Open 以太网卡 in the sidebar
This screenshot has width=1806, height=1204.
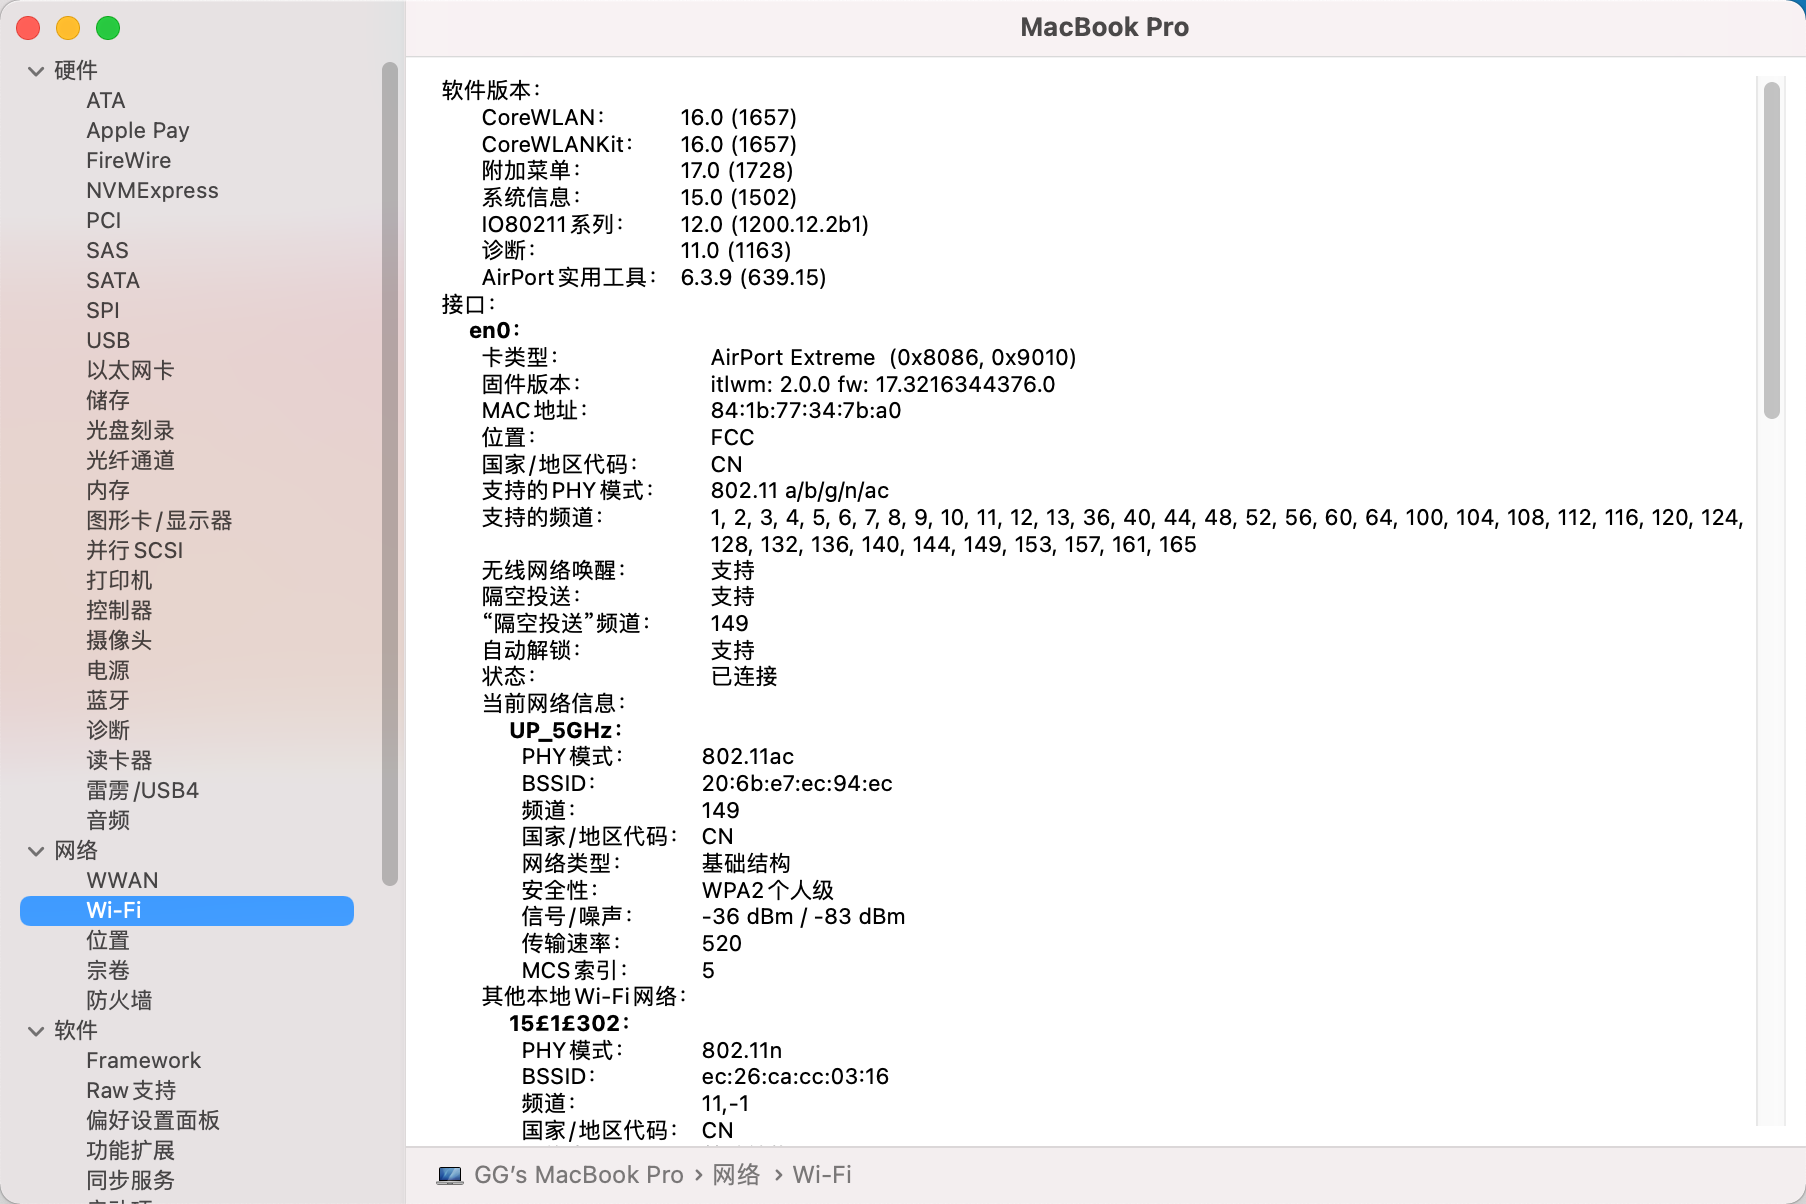(130, 371)
